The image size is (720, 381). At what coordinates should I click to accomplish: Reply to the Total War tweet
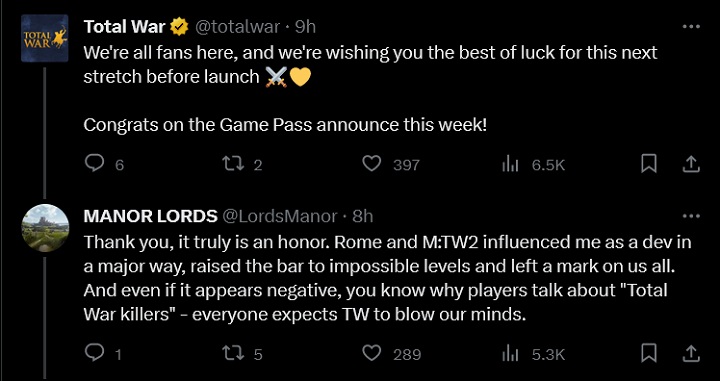(x=95, y=163)
